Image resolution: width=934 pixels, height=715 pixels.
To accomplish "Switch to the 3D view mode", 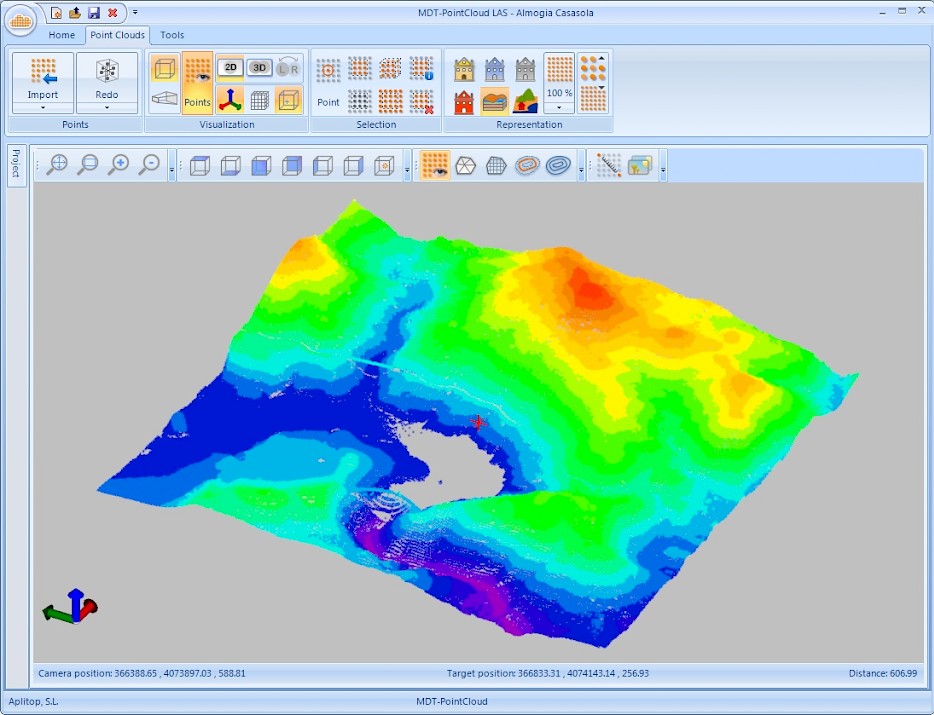I will pyautogui.click(x=259, y=68).
